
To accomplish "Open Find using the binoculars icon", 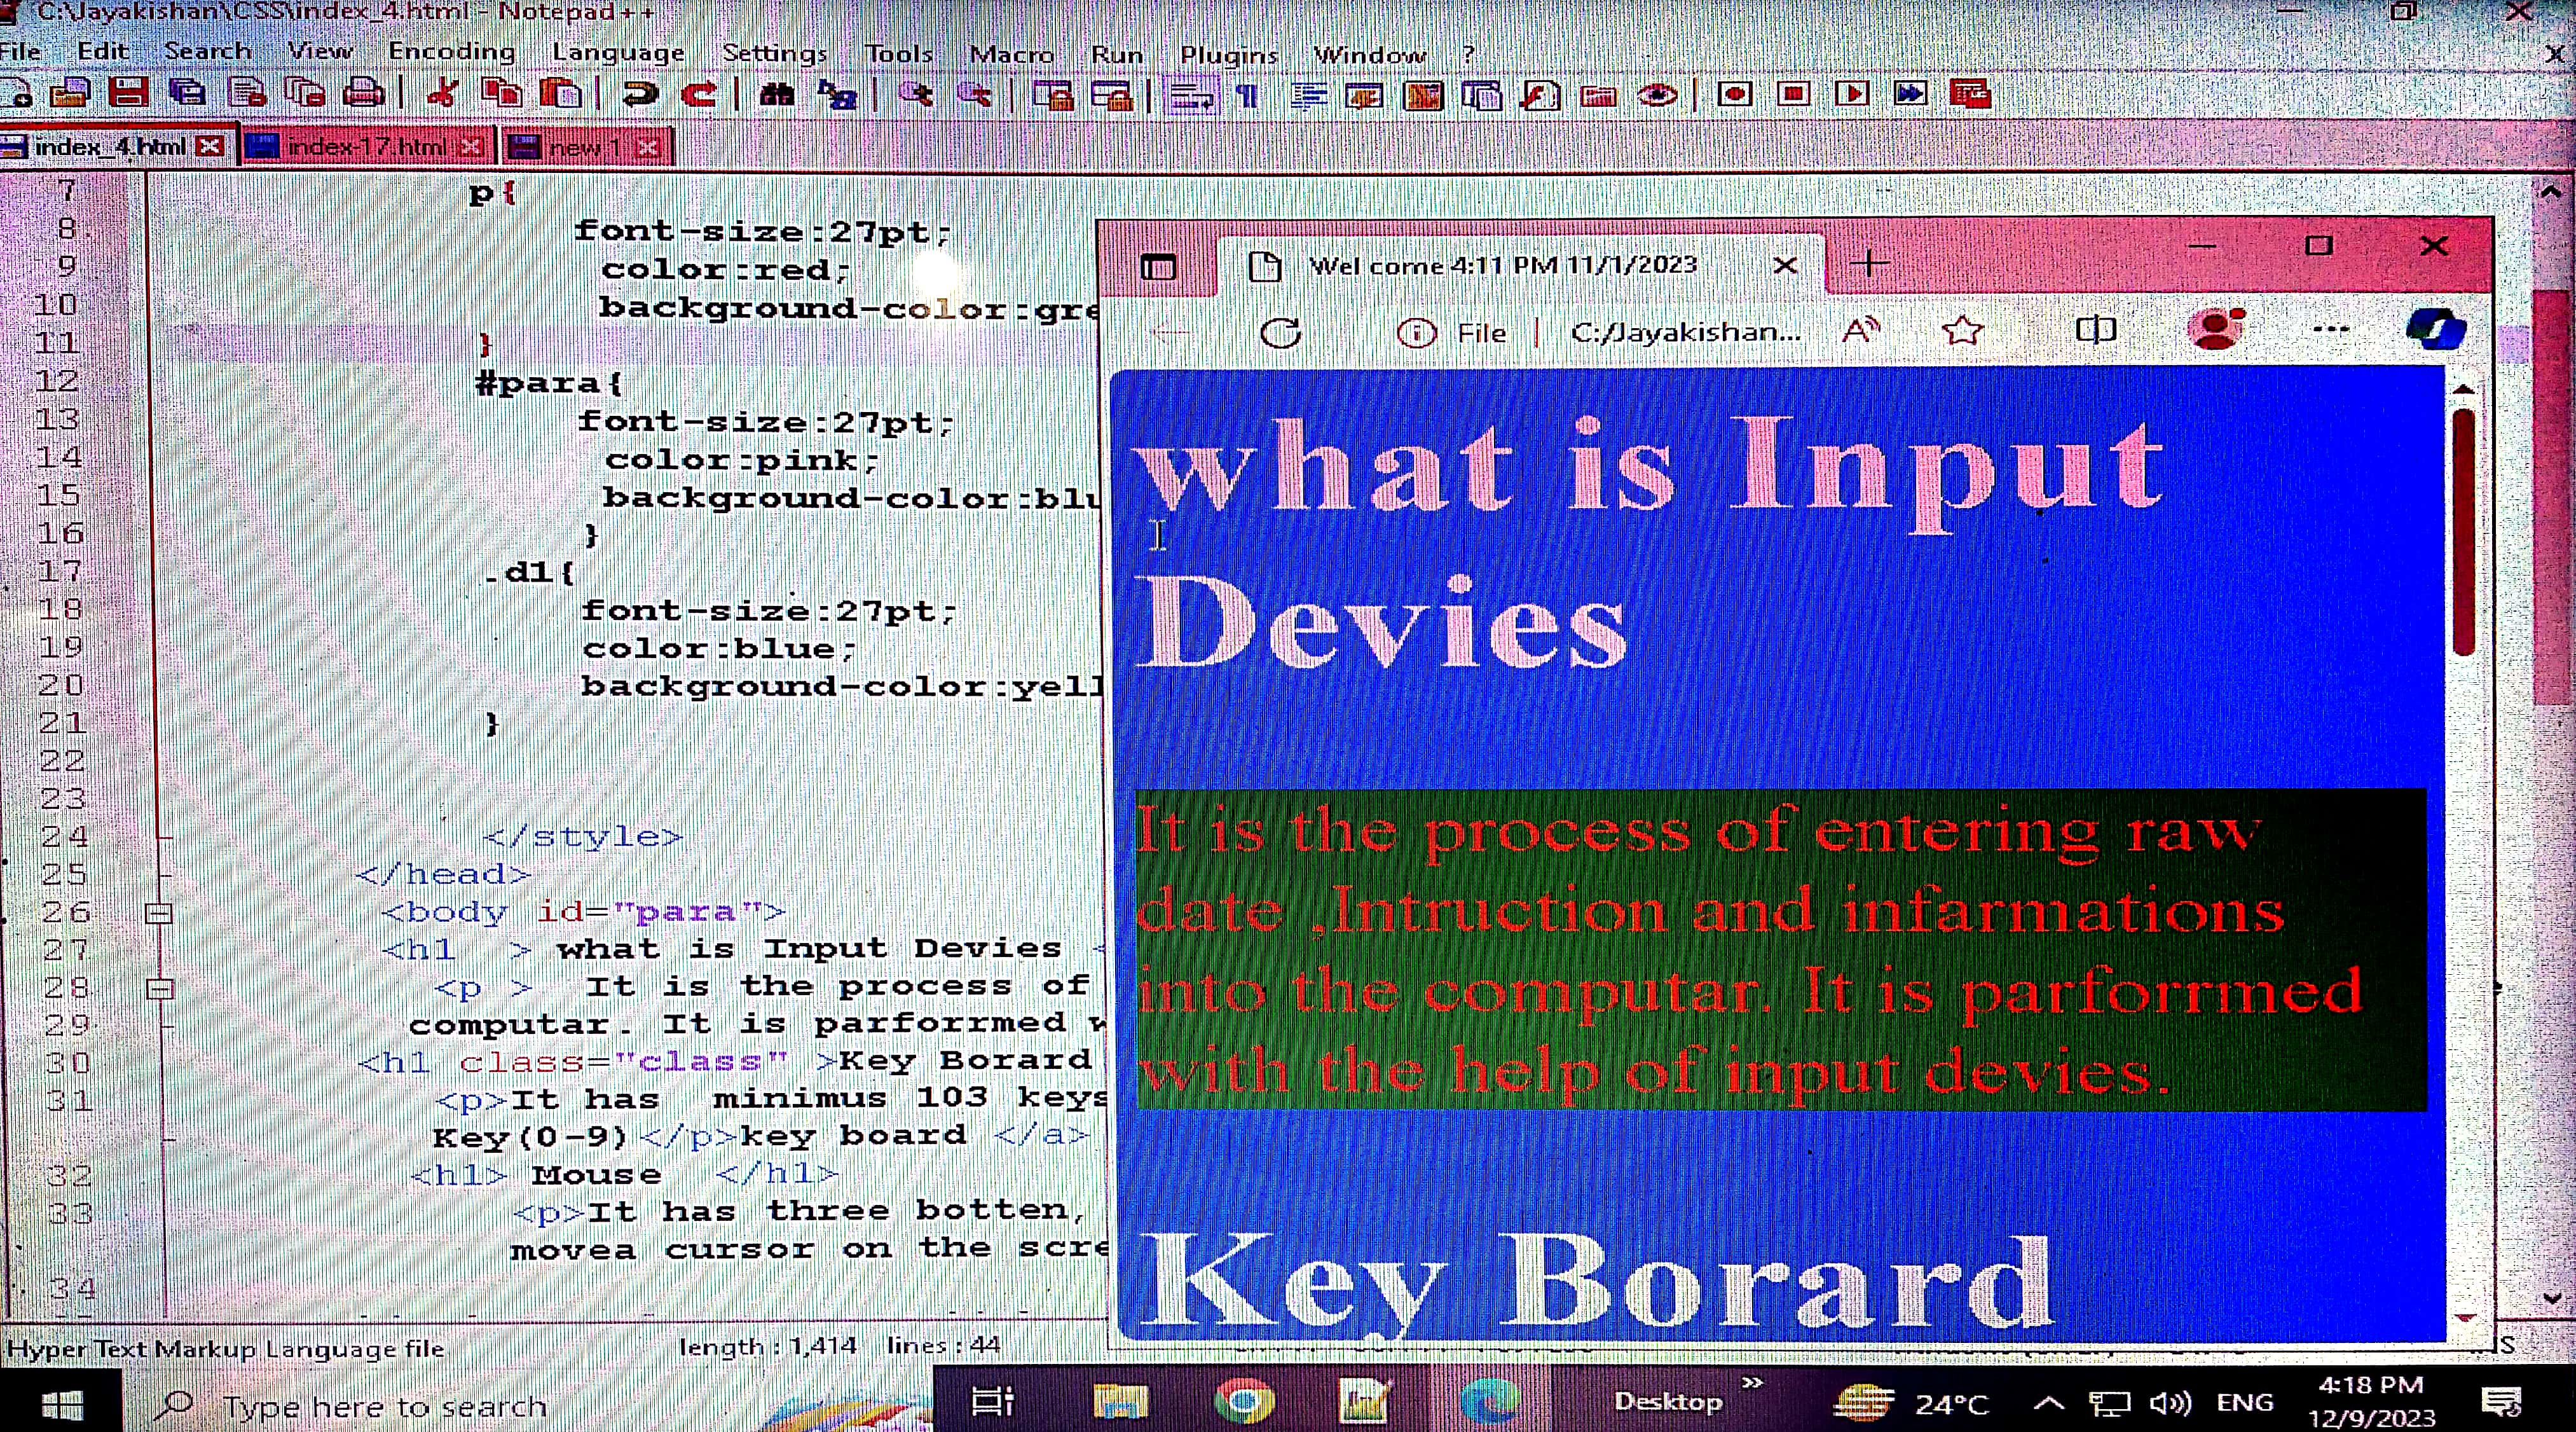I will pyautogui.click(x=777, y=94).
